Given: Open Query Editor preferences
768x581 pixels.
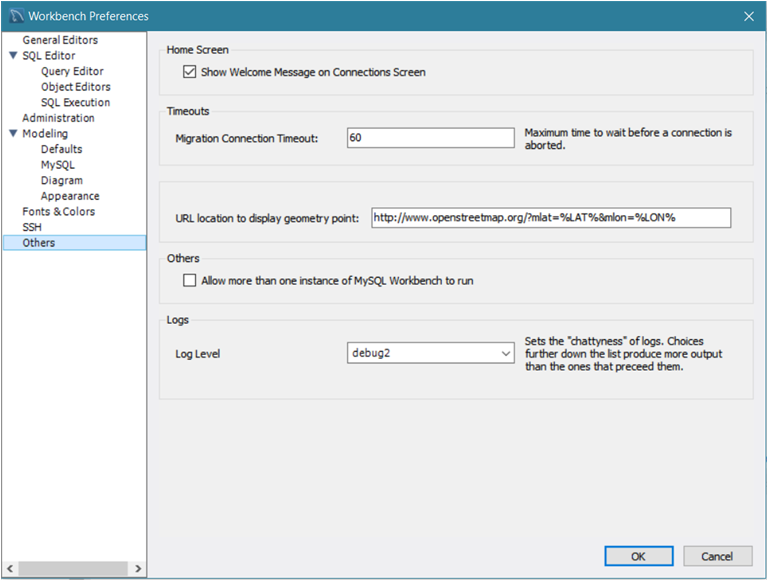Looking at the screenshot, I should coord(72,71).
